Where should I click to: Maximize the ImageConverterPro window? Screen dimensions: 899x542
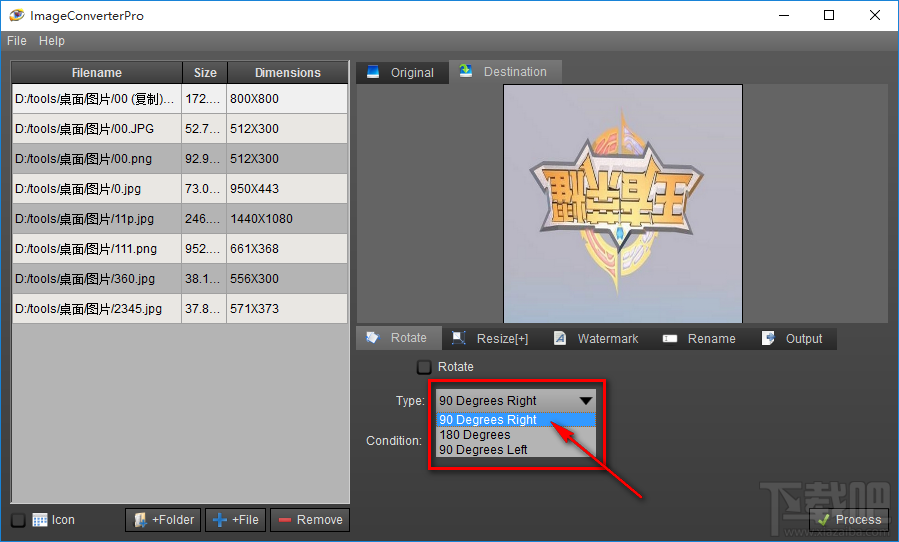tap(828, 15)
